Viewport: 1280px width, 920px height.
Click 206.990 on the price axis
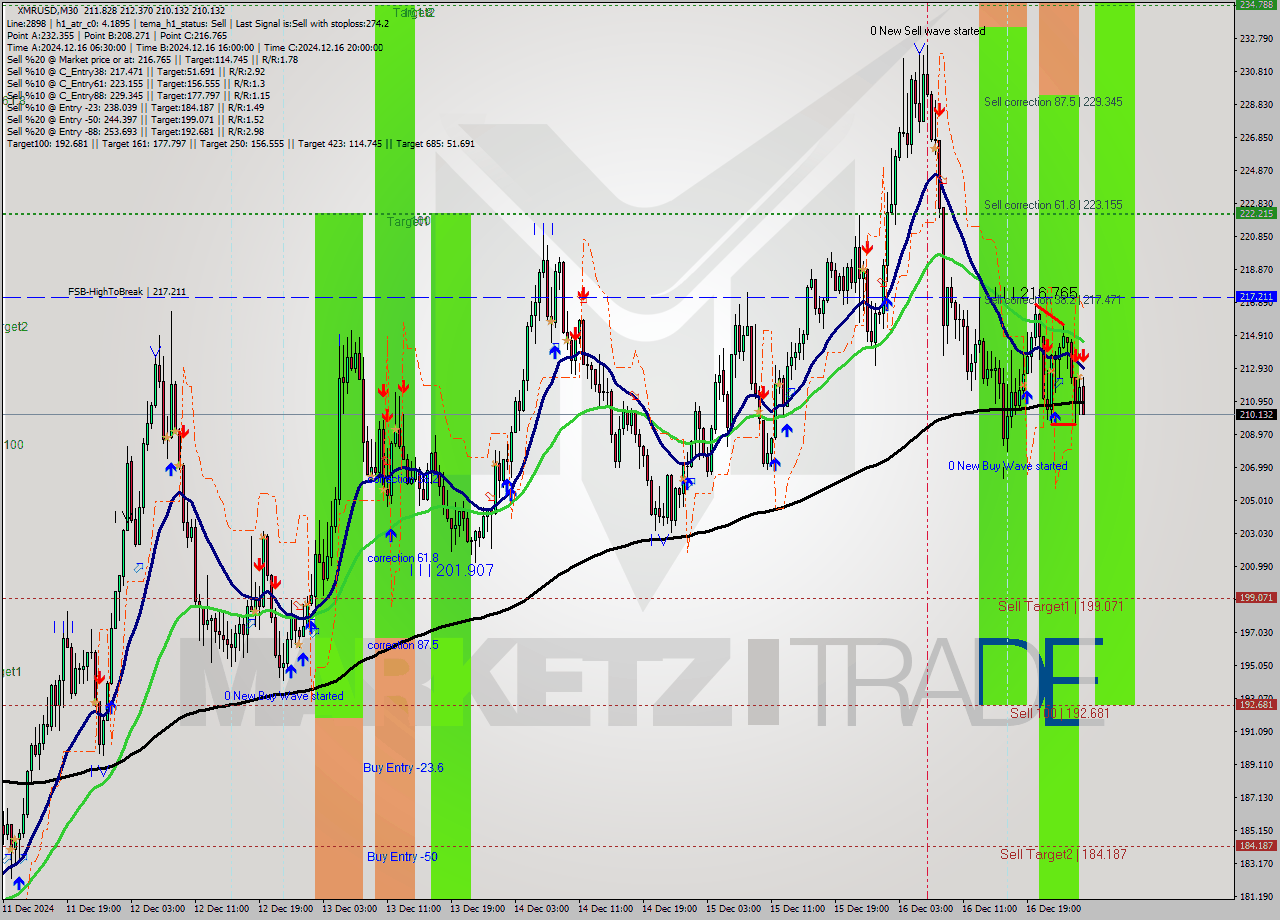point(1256,467)
